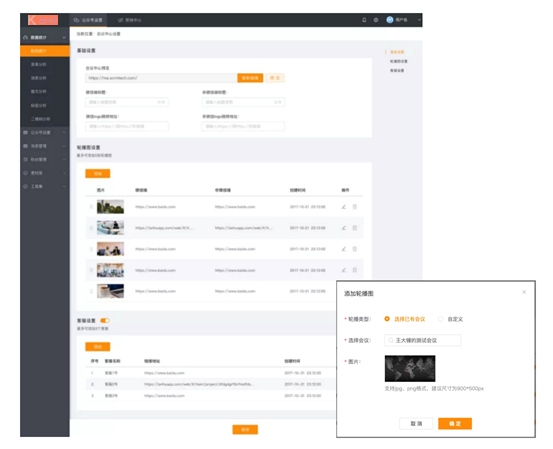Select the 自定义 radio option

point(440,319)
